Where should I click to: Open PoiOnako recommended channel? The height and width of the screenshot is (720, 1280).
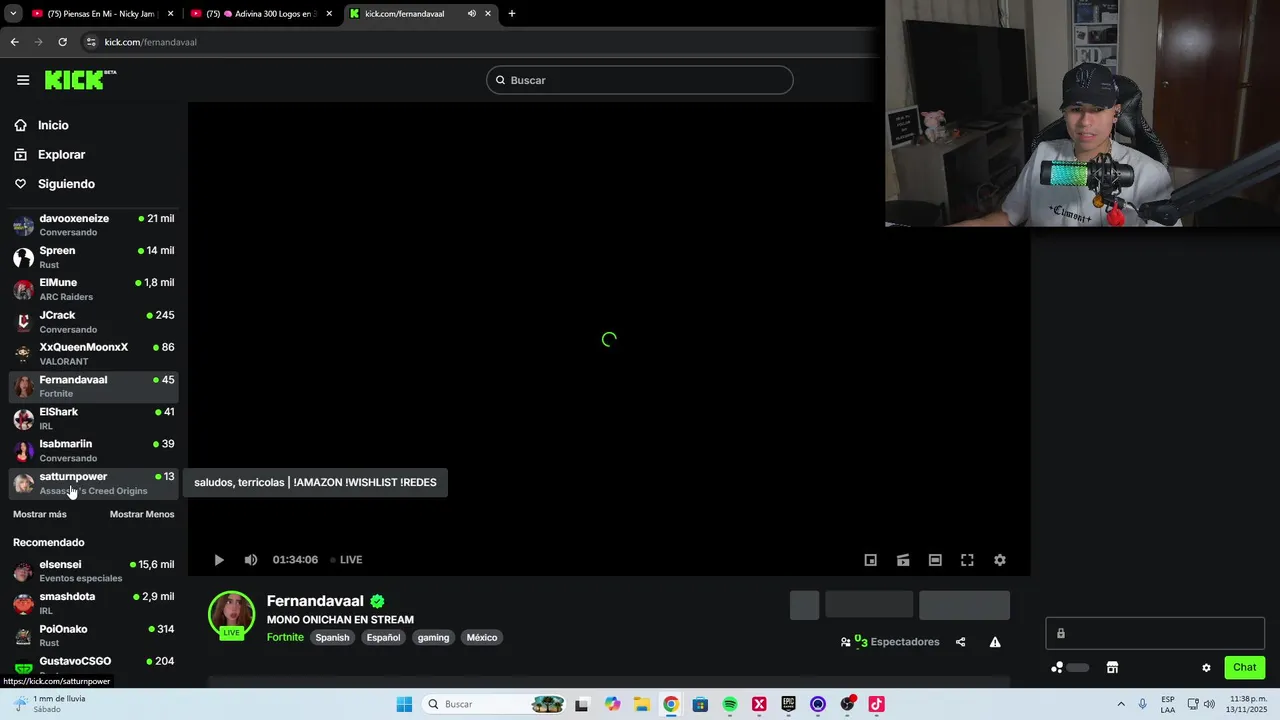point(93,635)
